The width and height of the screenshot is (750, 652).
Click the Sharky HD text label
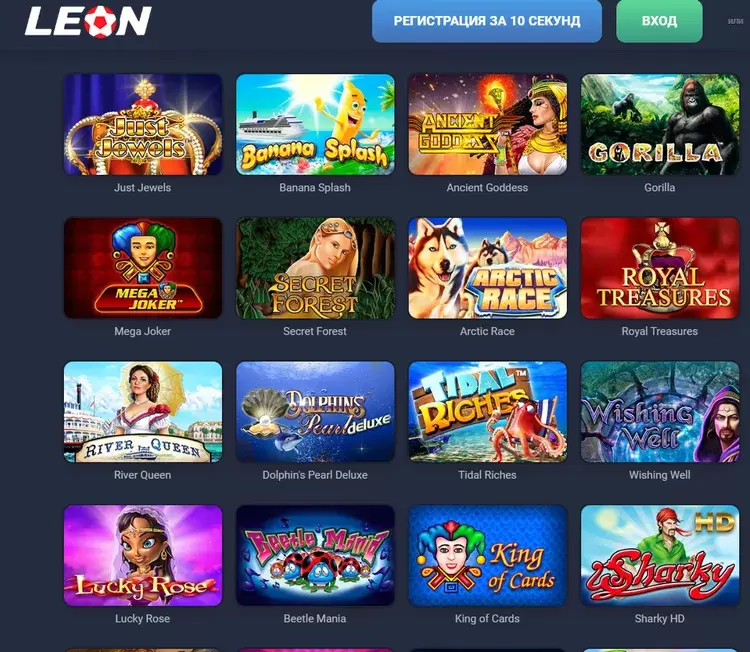[659, 619]
